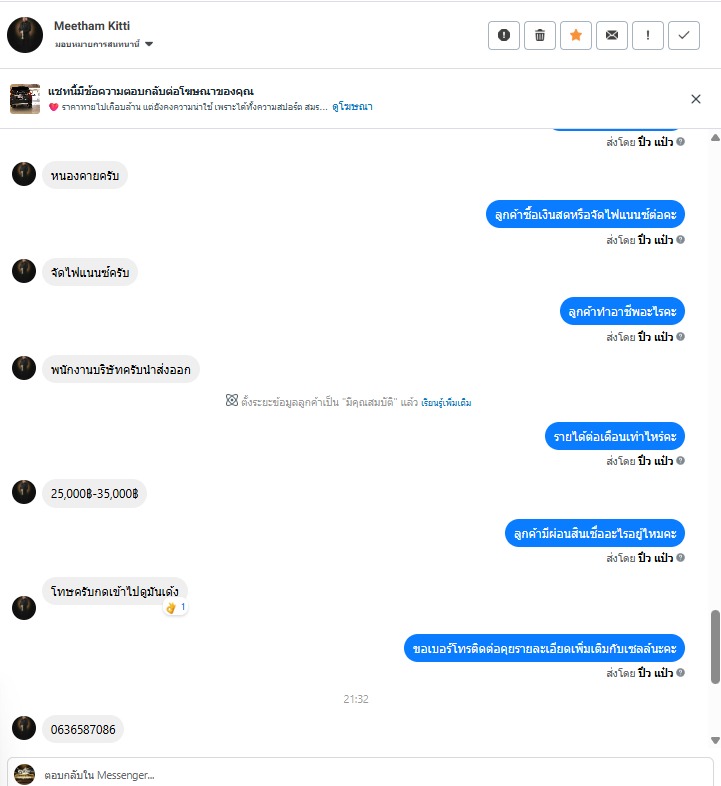Click the chat scrollbar thumb
Viewport: 721px width, 786px height.
point(715,647)
